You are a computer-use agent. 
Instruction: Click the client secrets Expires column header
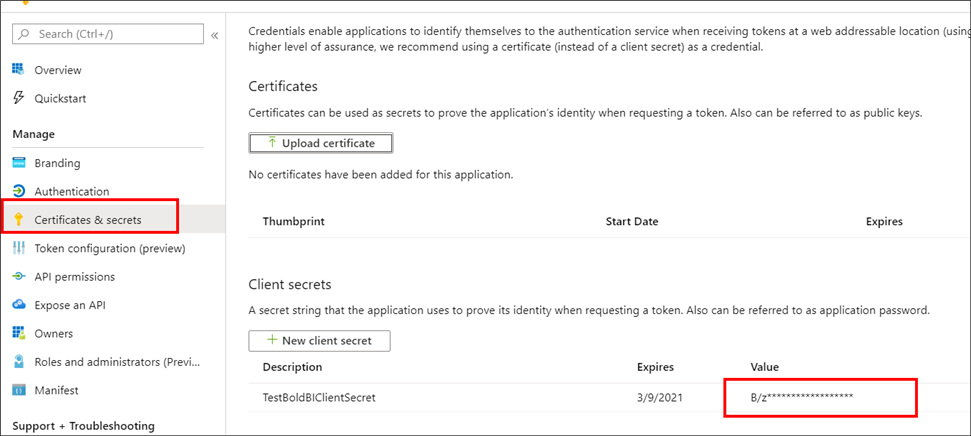(655, 367)
